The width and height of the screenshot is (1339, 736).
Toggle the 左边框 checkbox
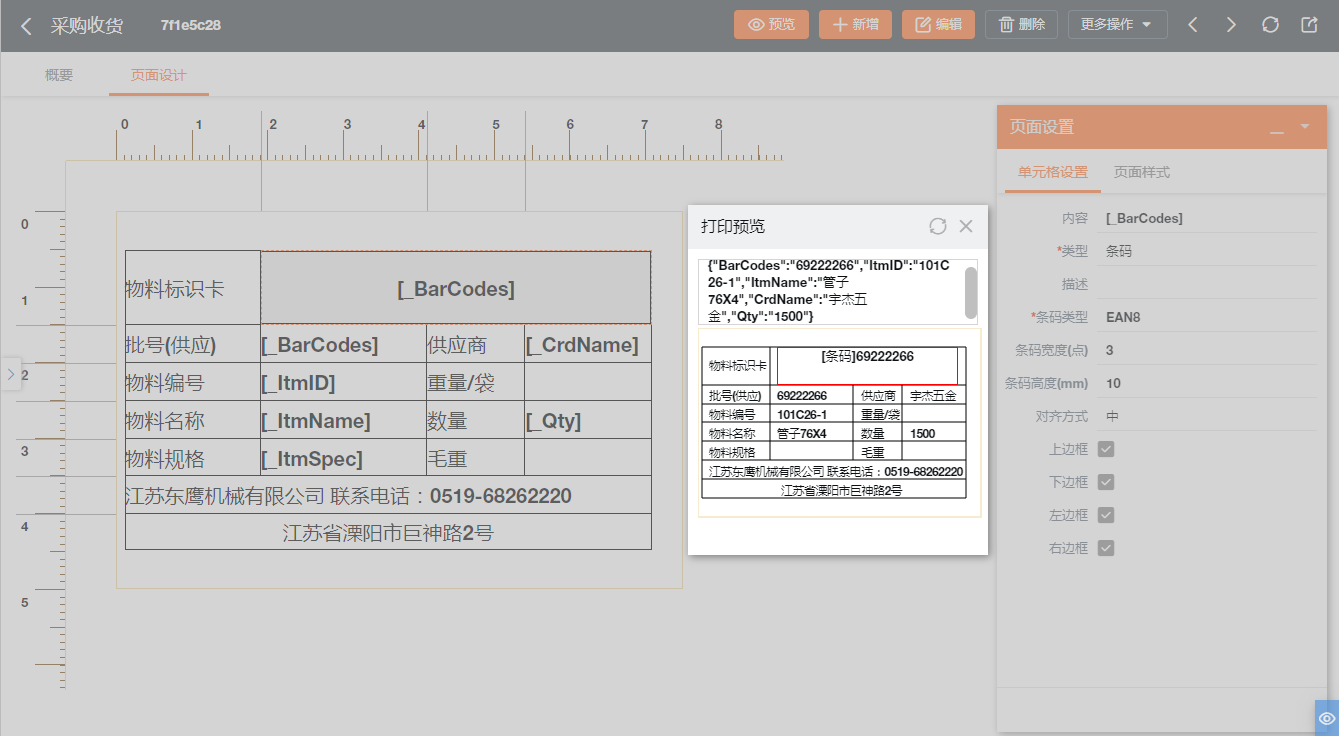(x=1106, y=515)
